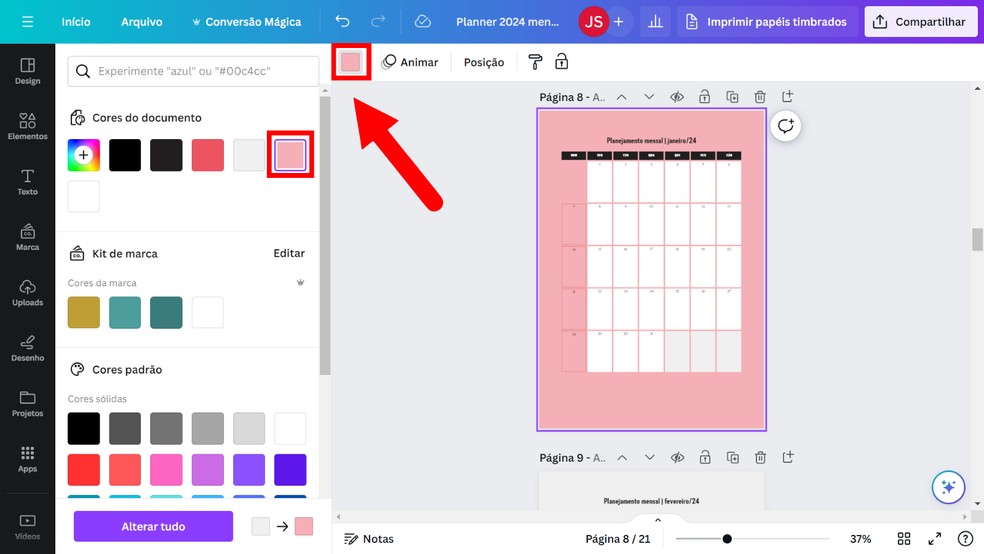Open the Elementos sidebar panel

28,127
